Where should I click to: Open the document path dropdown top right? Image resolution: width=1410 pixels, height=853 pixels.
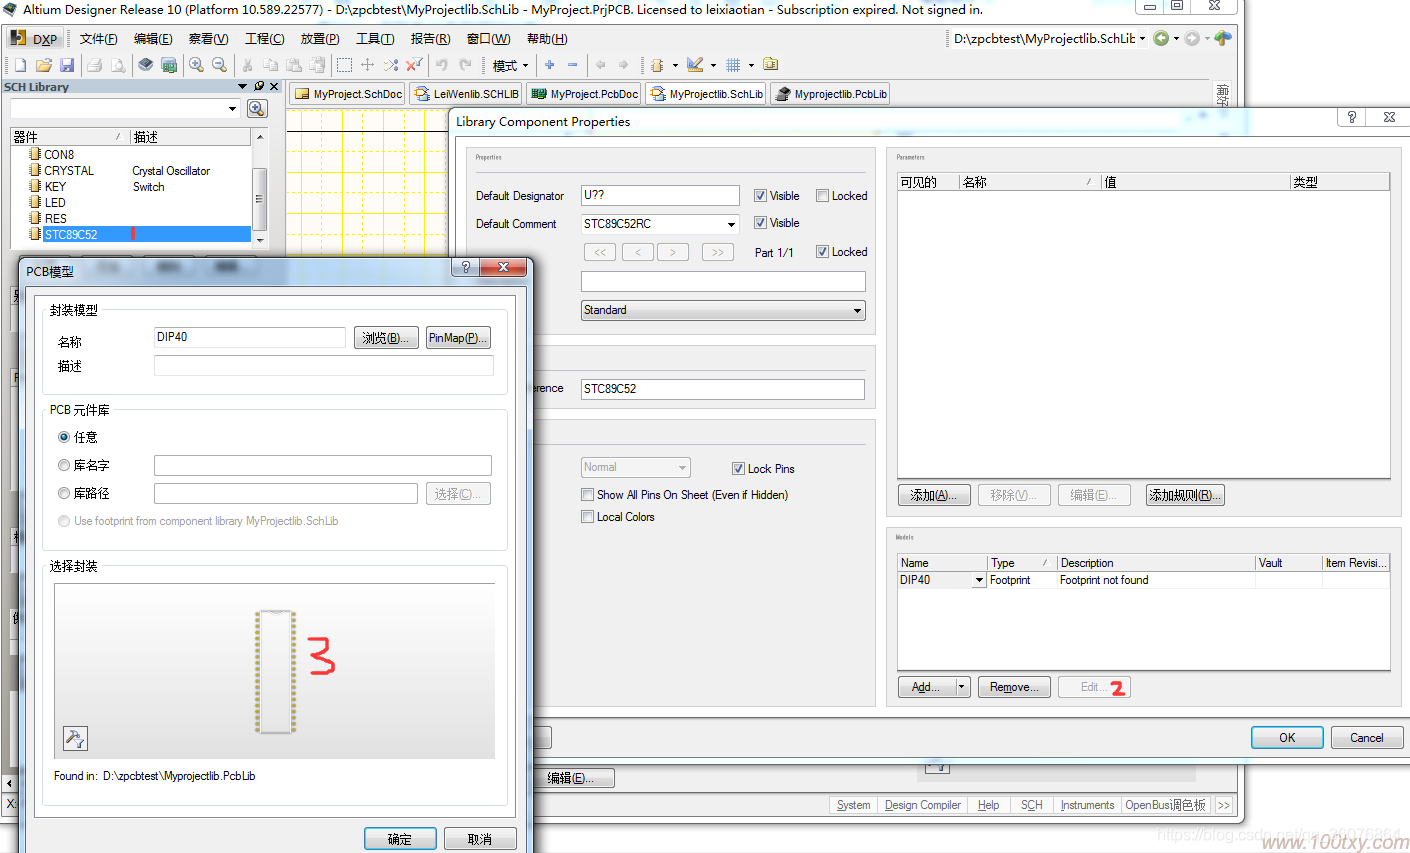[1142, 38]
